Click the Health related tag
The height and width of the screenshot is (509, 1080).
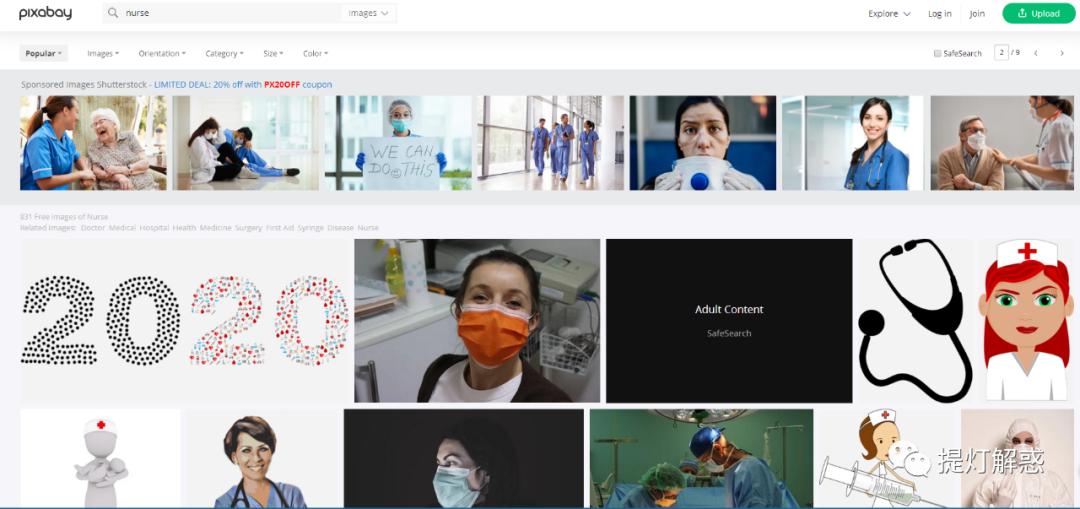pos(185,228)
